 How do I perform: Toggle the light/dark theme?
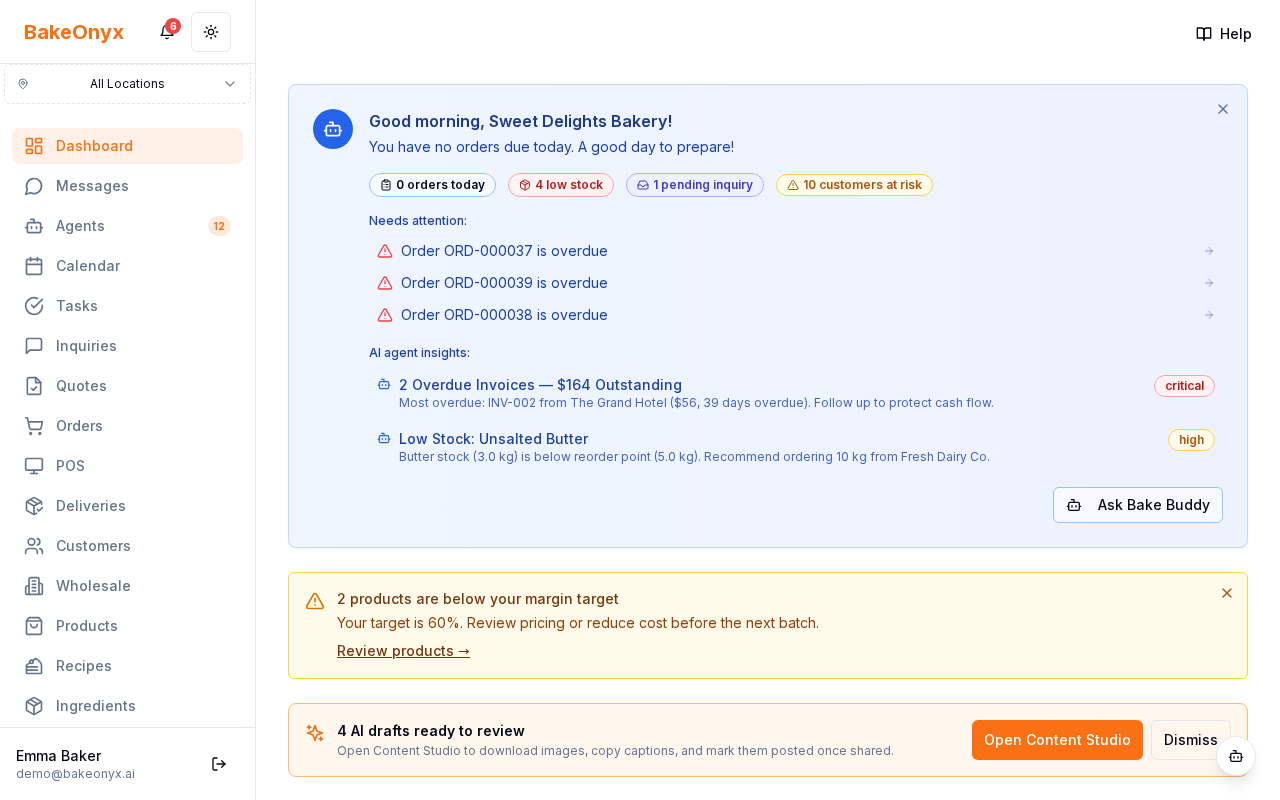click(x=211, y=32)
